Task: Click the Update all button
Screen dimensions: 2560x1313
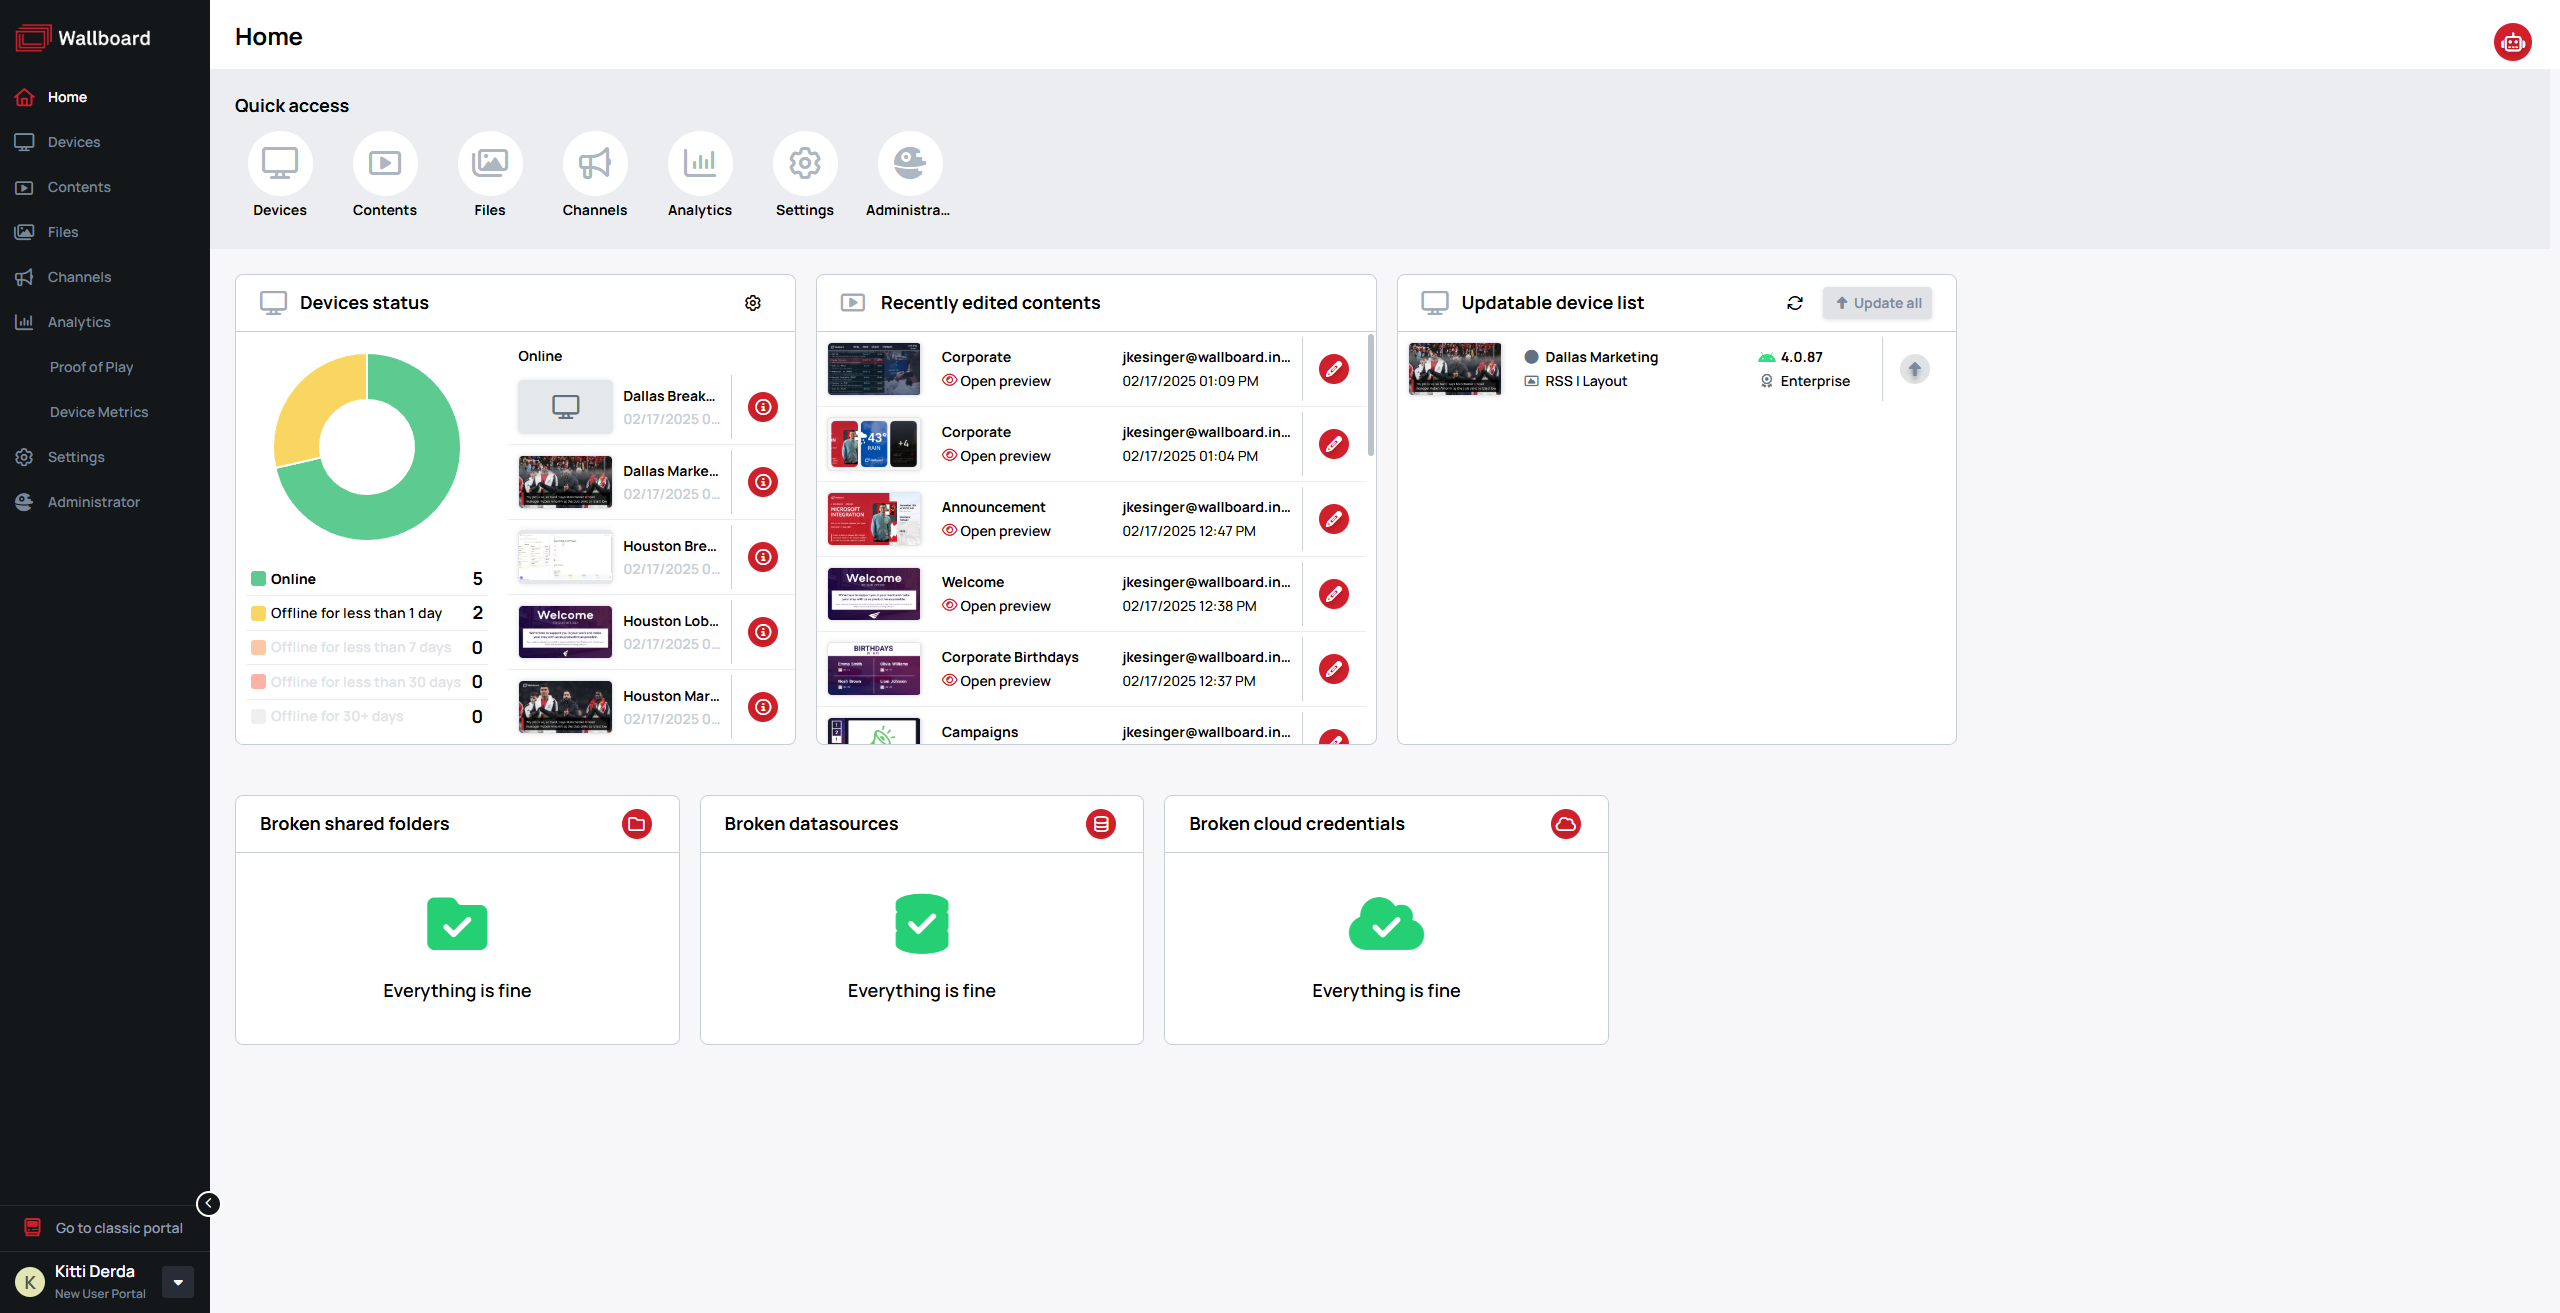Action: [x=1877, y=303]
